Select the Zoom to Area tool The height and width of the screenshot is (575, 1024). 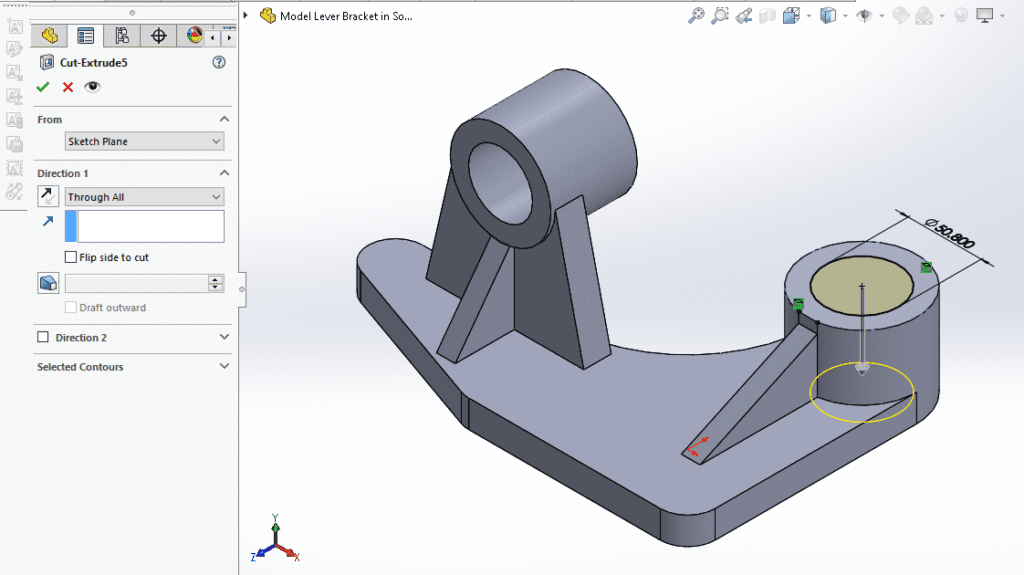(x=720, y=16)
